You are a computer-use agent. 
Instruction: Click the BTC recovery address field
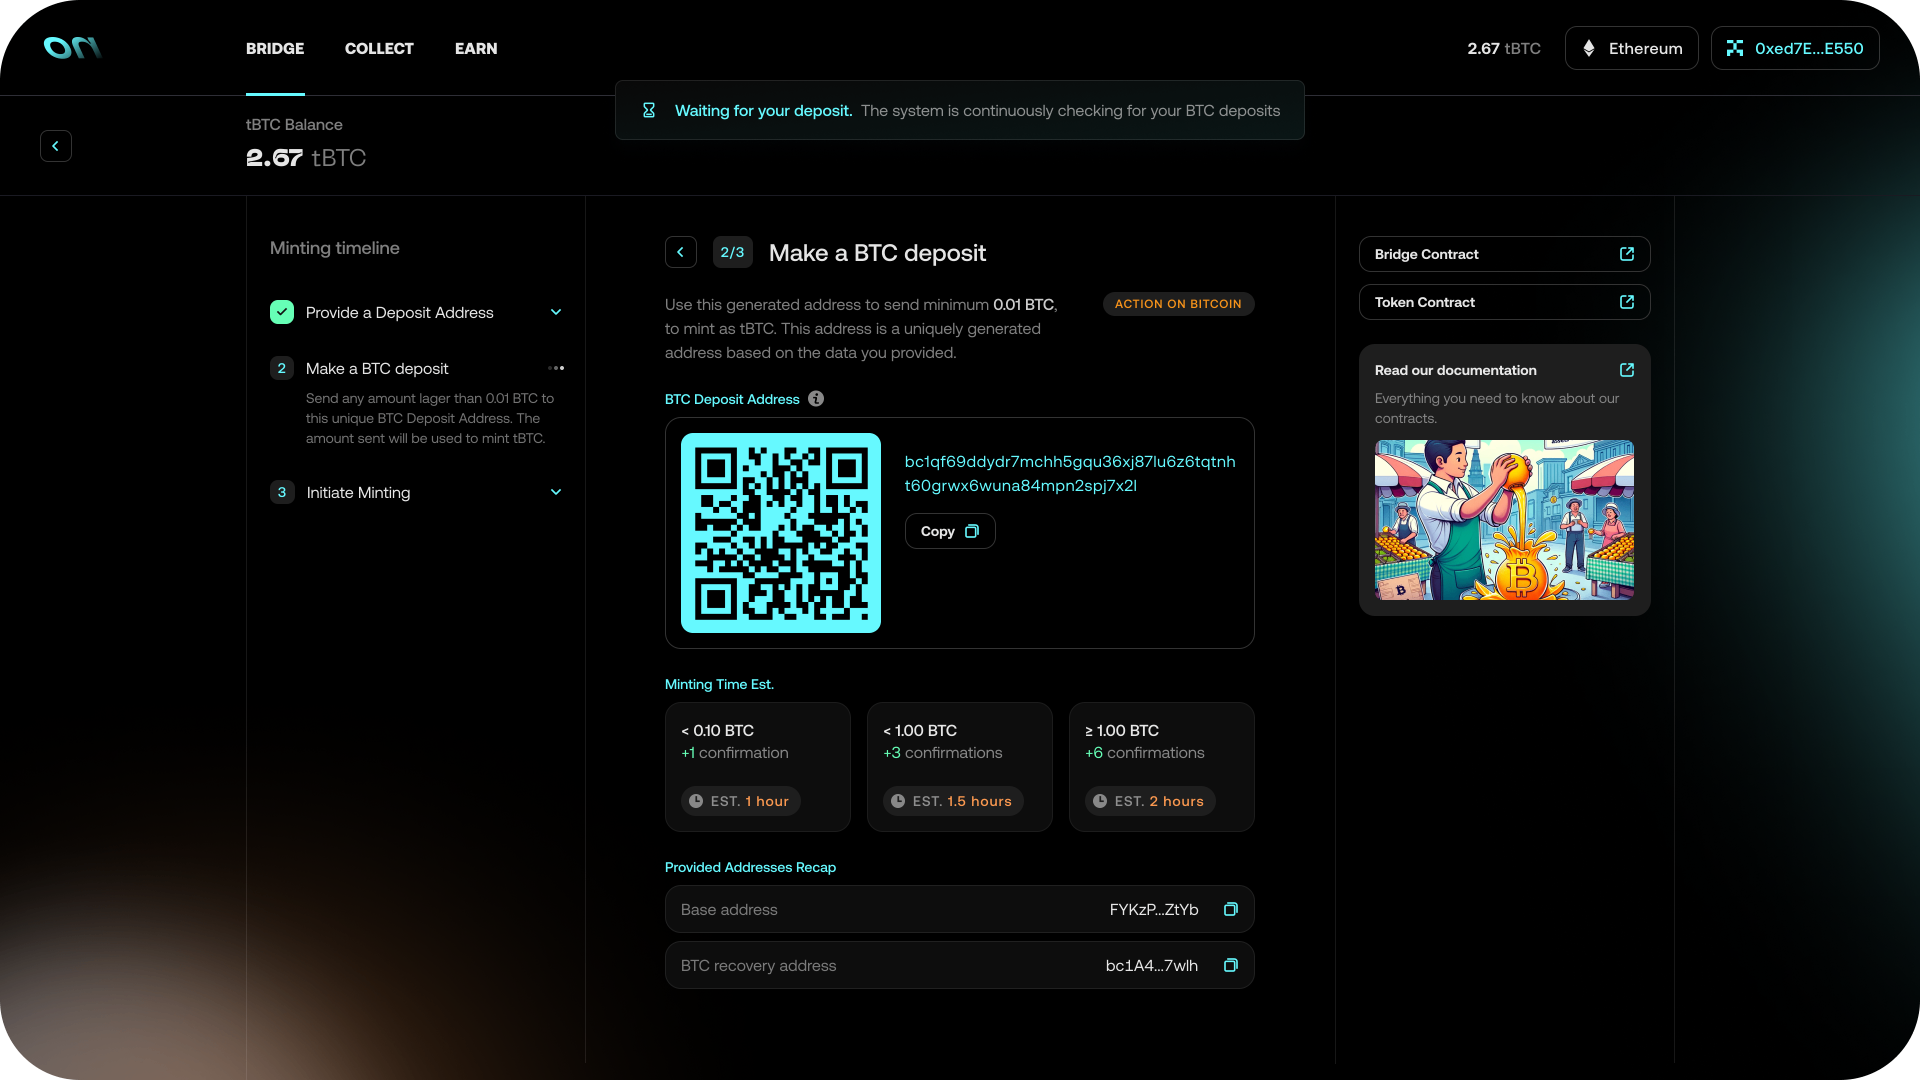click(960, 965)
